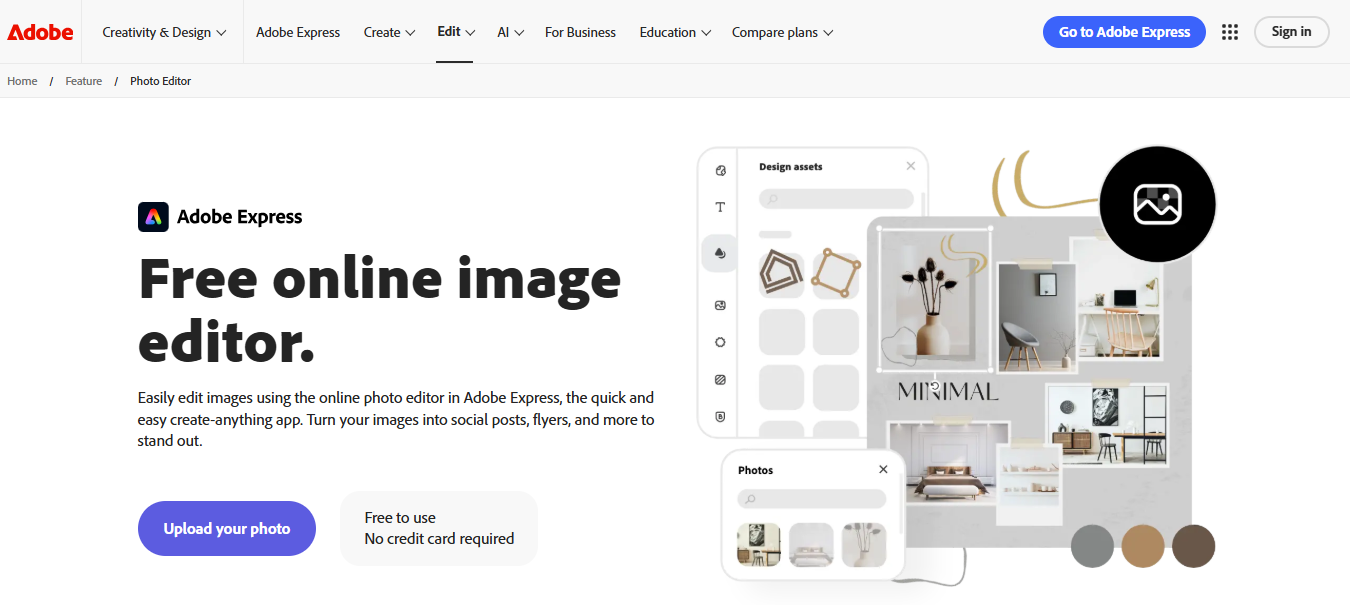This screenshot has width=1350, height=605.
Task: Click the search field in the Photos panel
Action: pos(811,498)
